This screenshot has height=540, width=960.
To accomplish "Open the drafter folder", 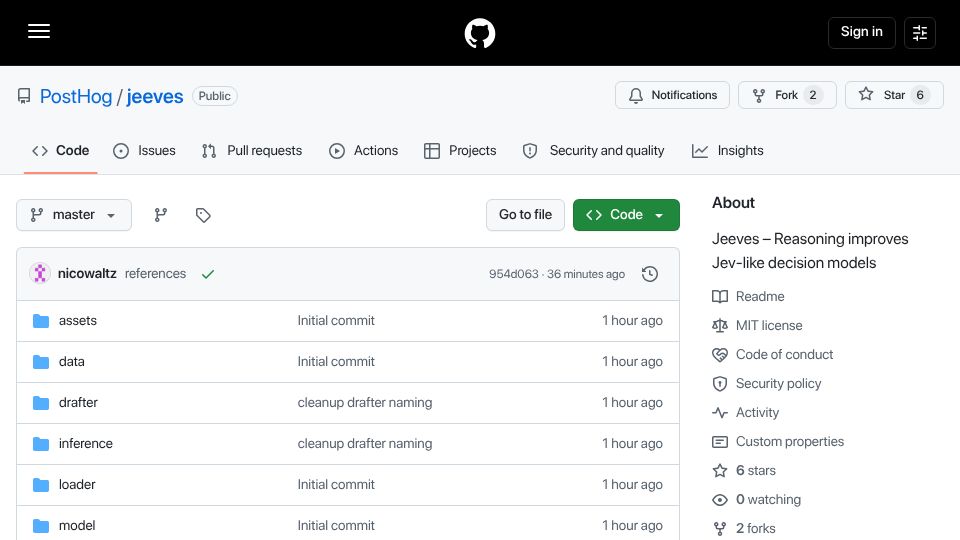I will point(78,403).
